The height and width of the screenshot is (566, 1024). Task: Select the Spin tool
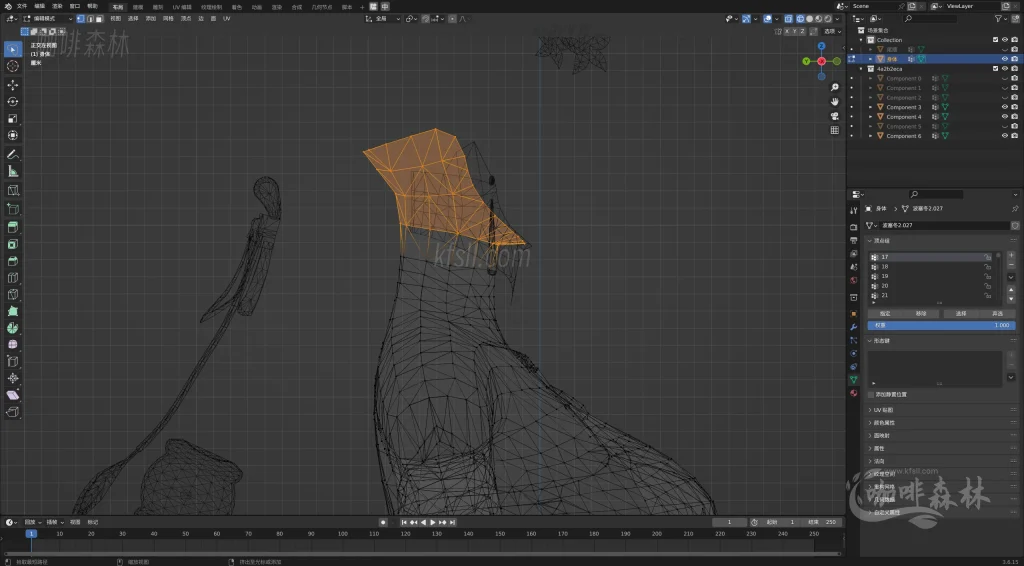tap(12, 328)
